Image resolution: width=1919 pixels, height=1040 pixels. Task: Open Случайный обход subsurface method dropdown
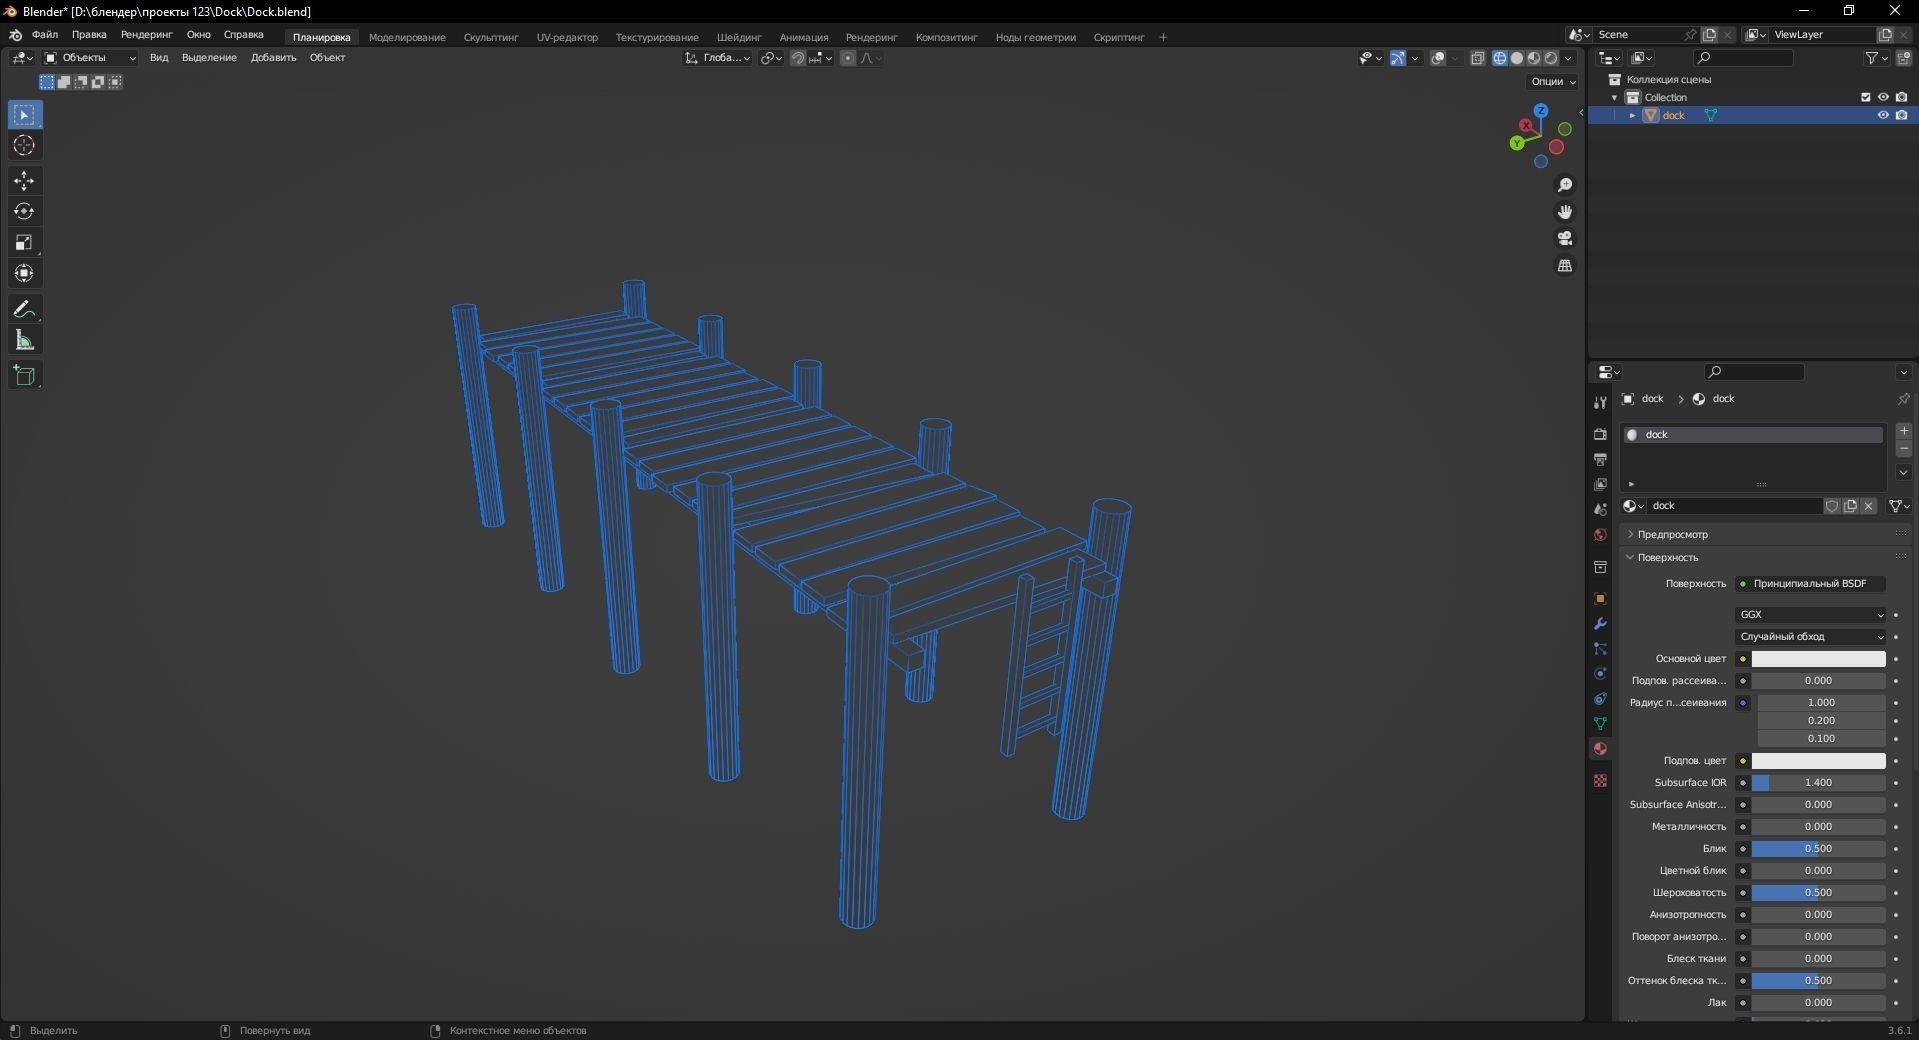tap(1811, 637)
